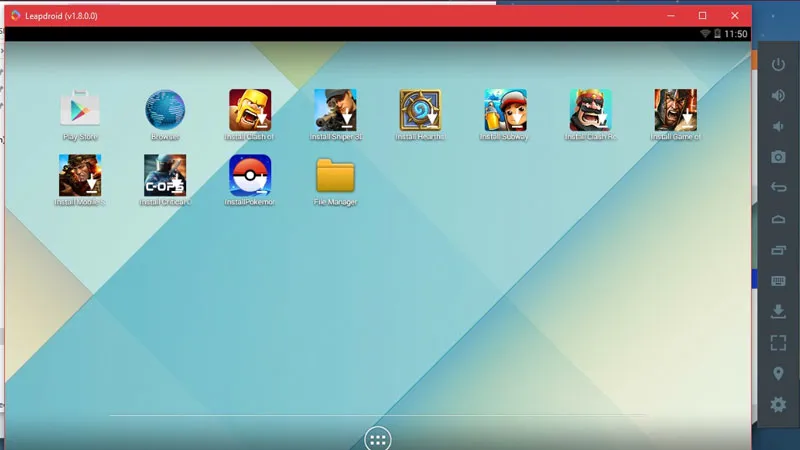Open the Install Hearthstone shortcut

click(x=420, y=110)
